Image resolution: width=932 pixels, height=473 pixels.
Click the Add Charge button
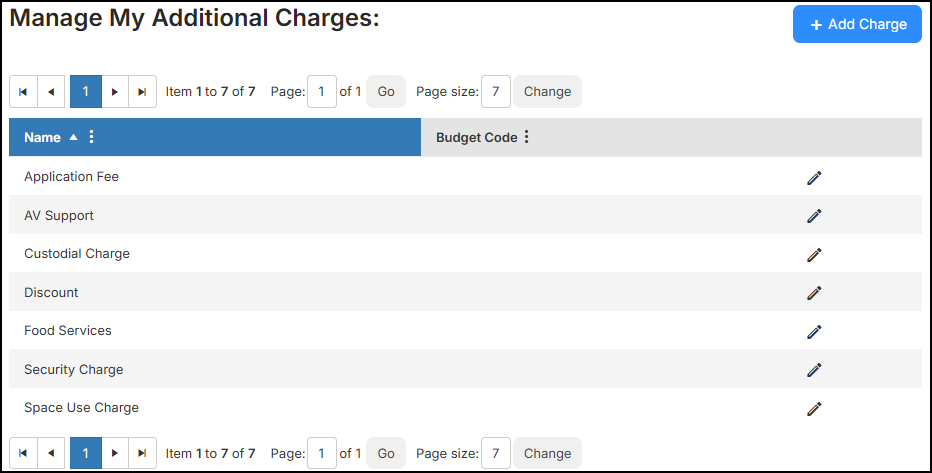(x=857, y=24)
